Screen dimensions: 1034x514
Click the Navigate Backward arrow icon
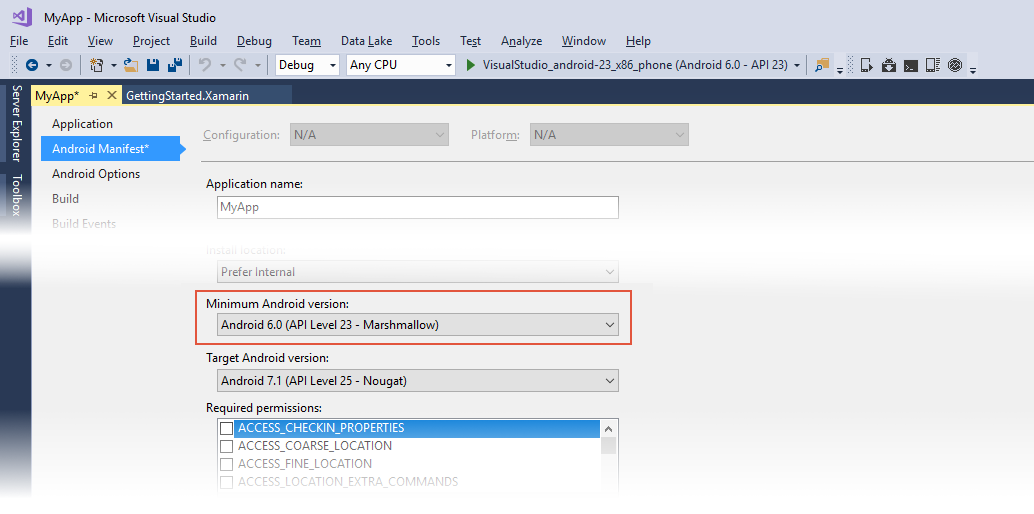(x=31, y=65)
